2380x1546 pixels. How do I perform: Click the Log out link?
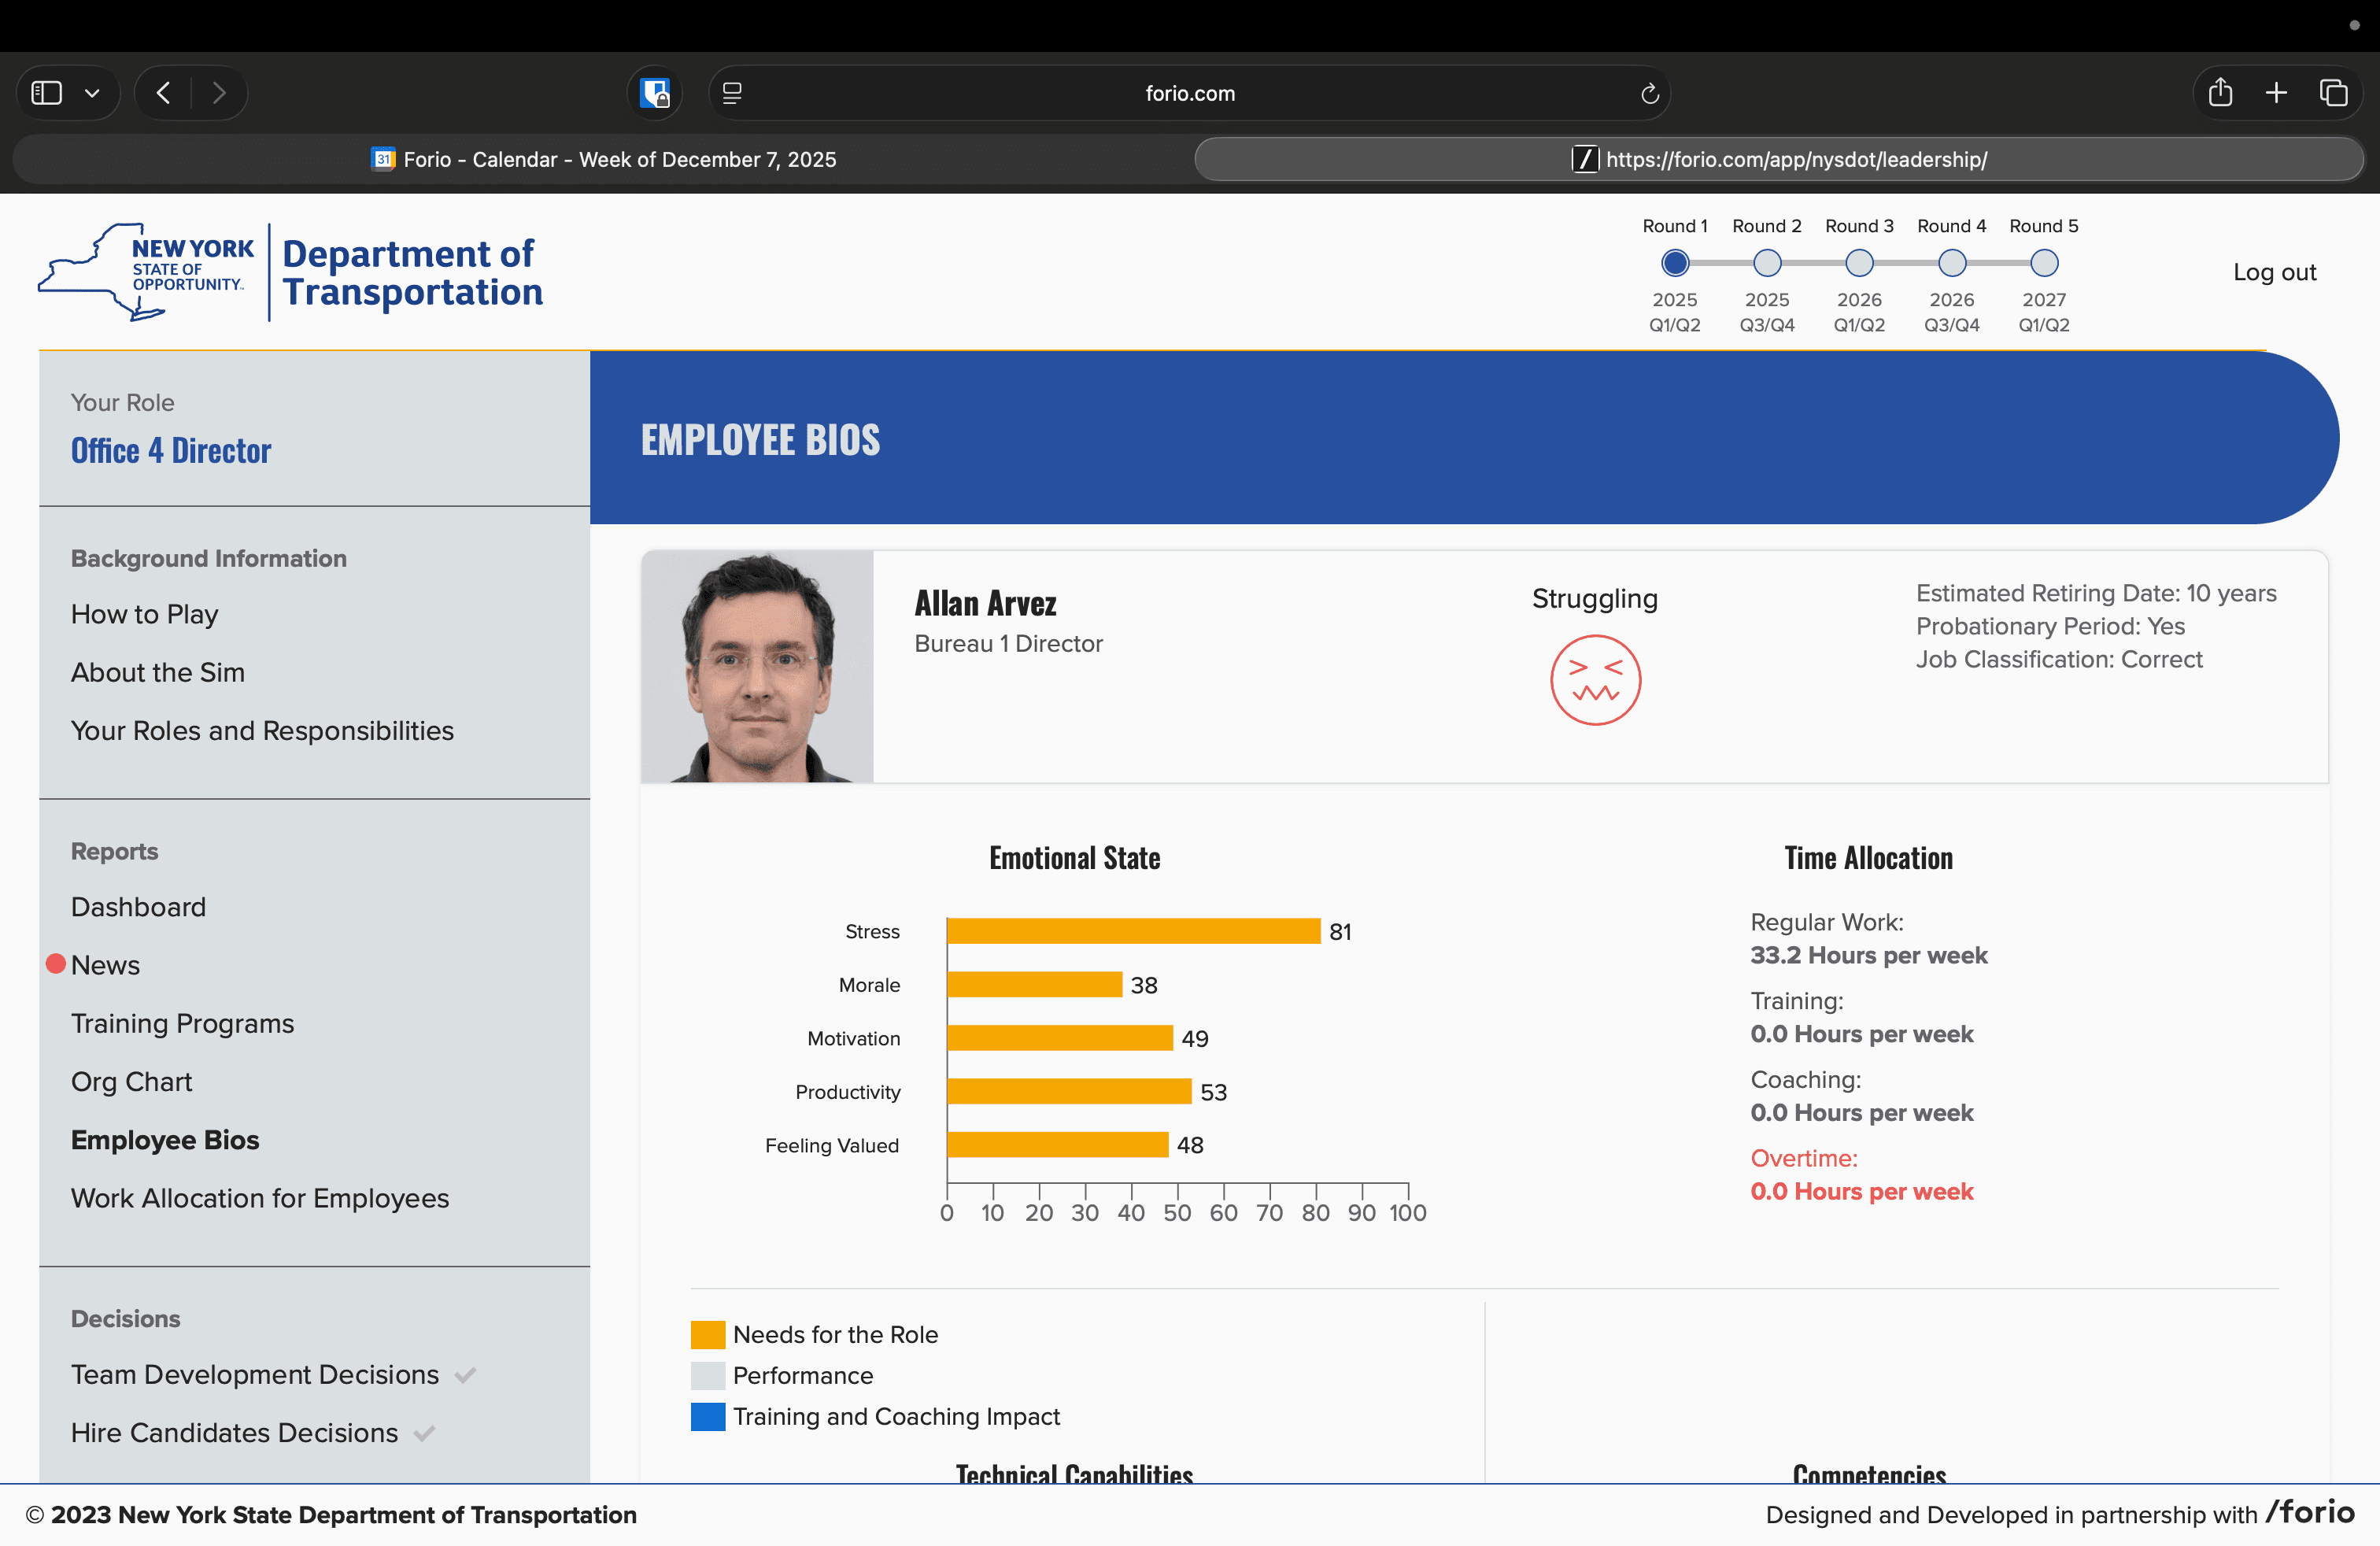coord(2274,272)
